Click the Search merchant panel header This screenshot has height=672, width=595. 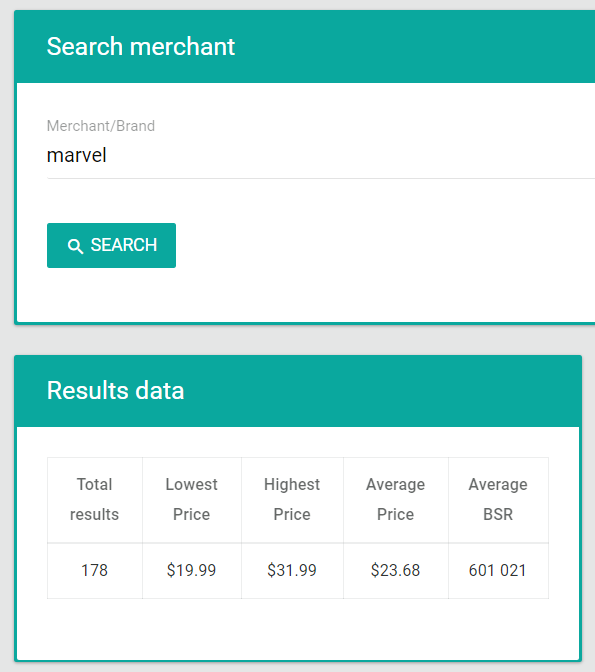tap(305, 46)
